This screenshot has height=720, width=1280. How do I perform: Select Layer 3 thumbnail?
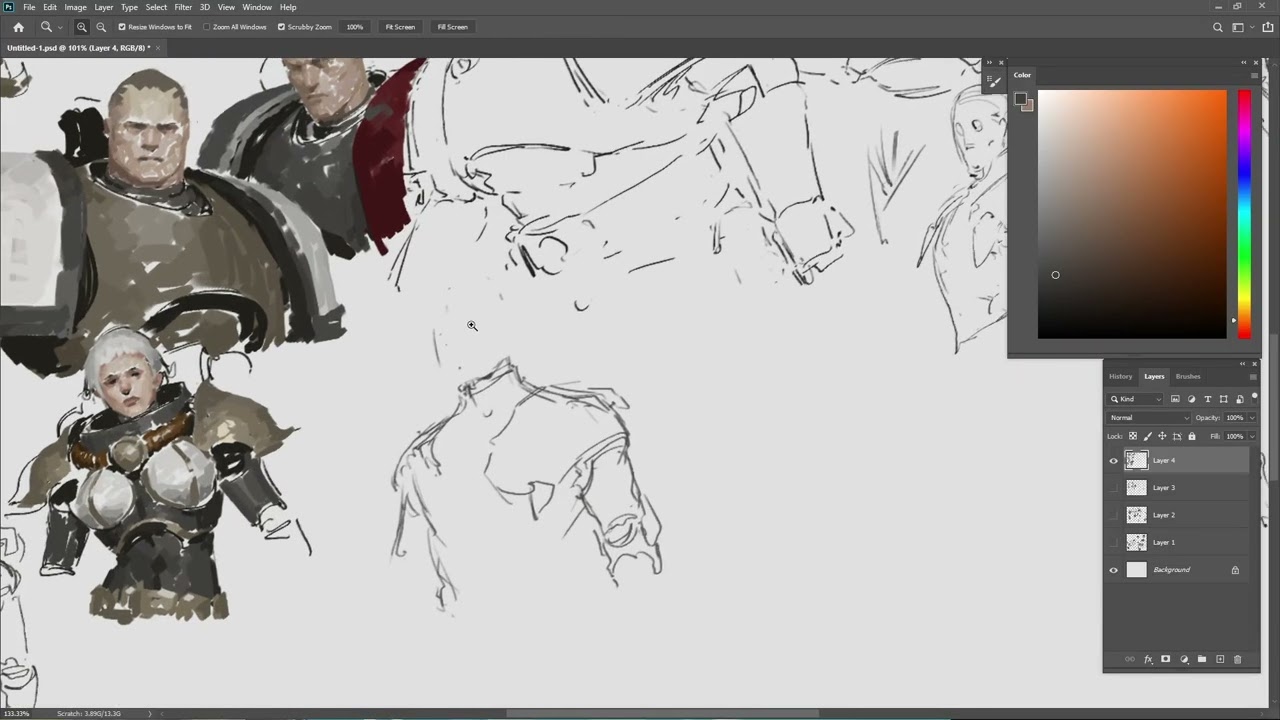coord(1136,488)
